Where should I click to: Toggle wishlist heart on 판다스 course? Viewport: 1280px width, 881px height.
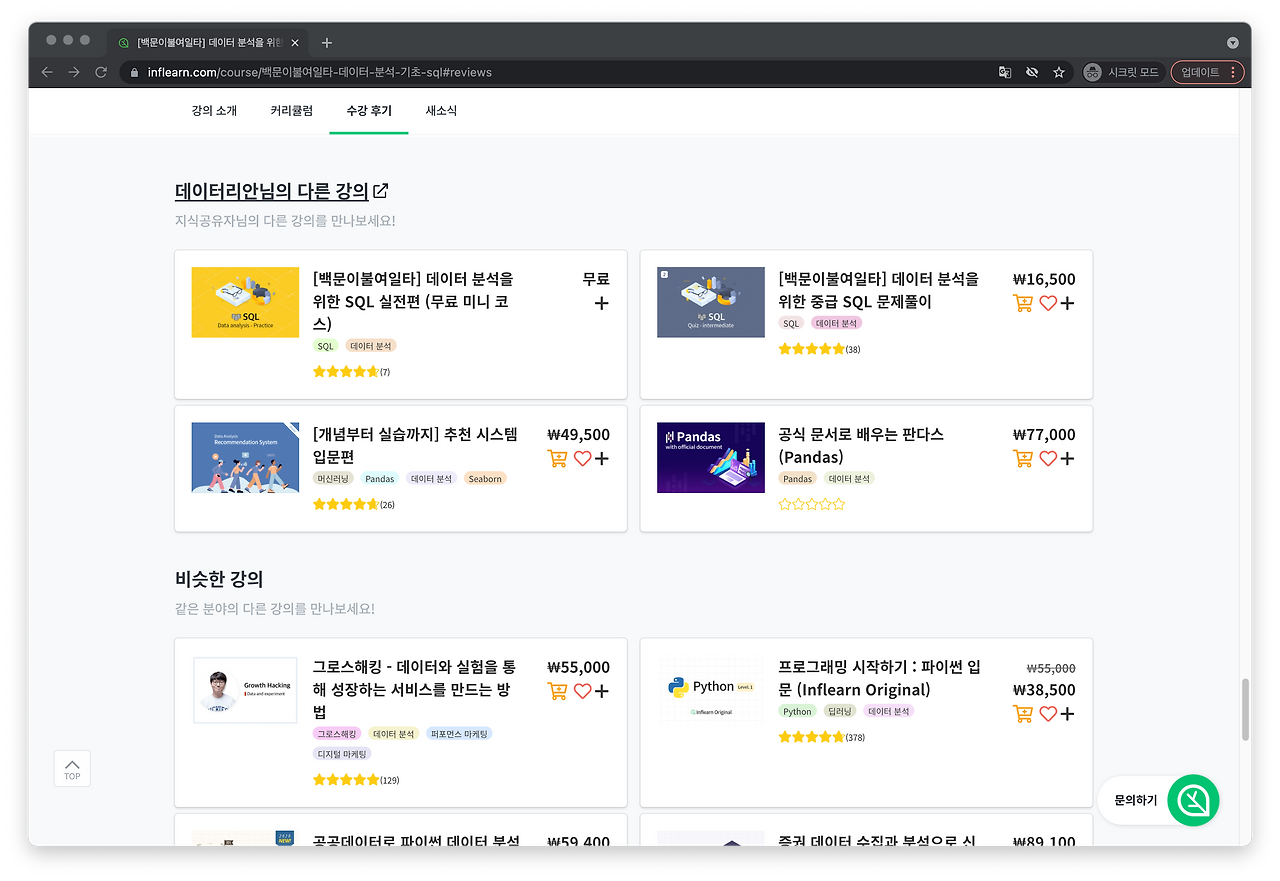tap(1047, 458)
